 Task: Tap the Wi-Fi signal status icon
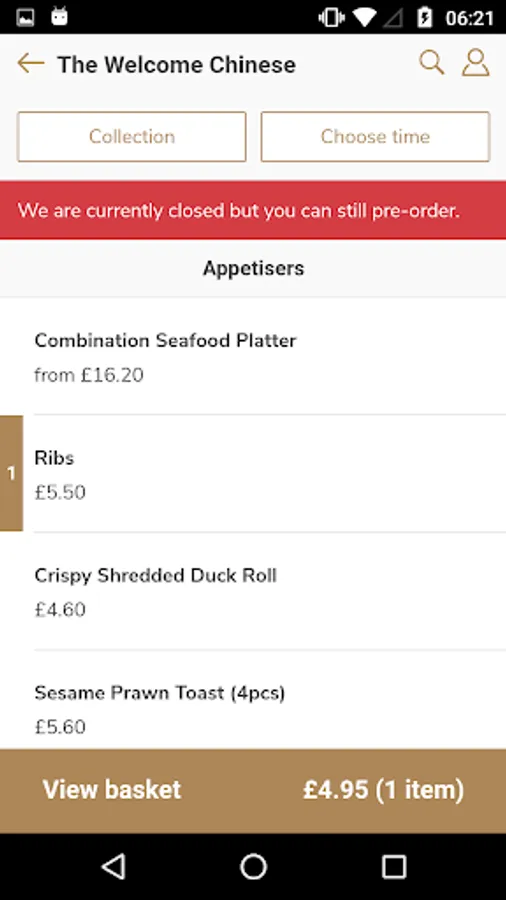(x=364, y=17)
